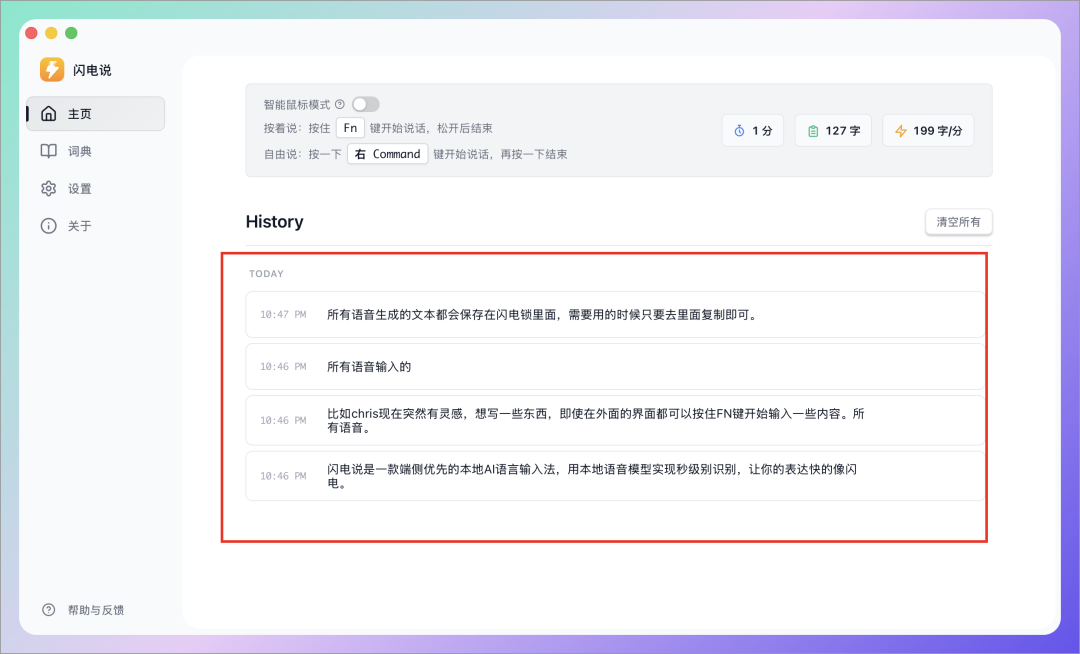Click the book icon beside 词典
Image resolution: width=1080 pixels, height=654 pixels.
pyautogui.click(x=48, y=151)
